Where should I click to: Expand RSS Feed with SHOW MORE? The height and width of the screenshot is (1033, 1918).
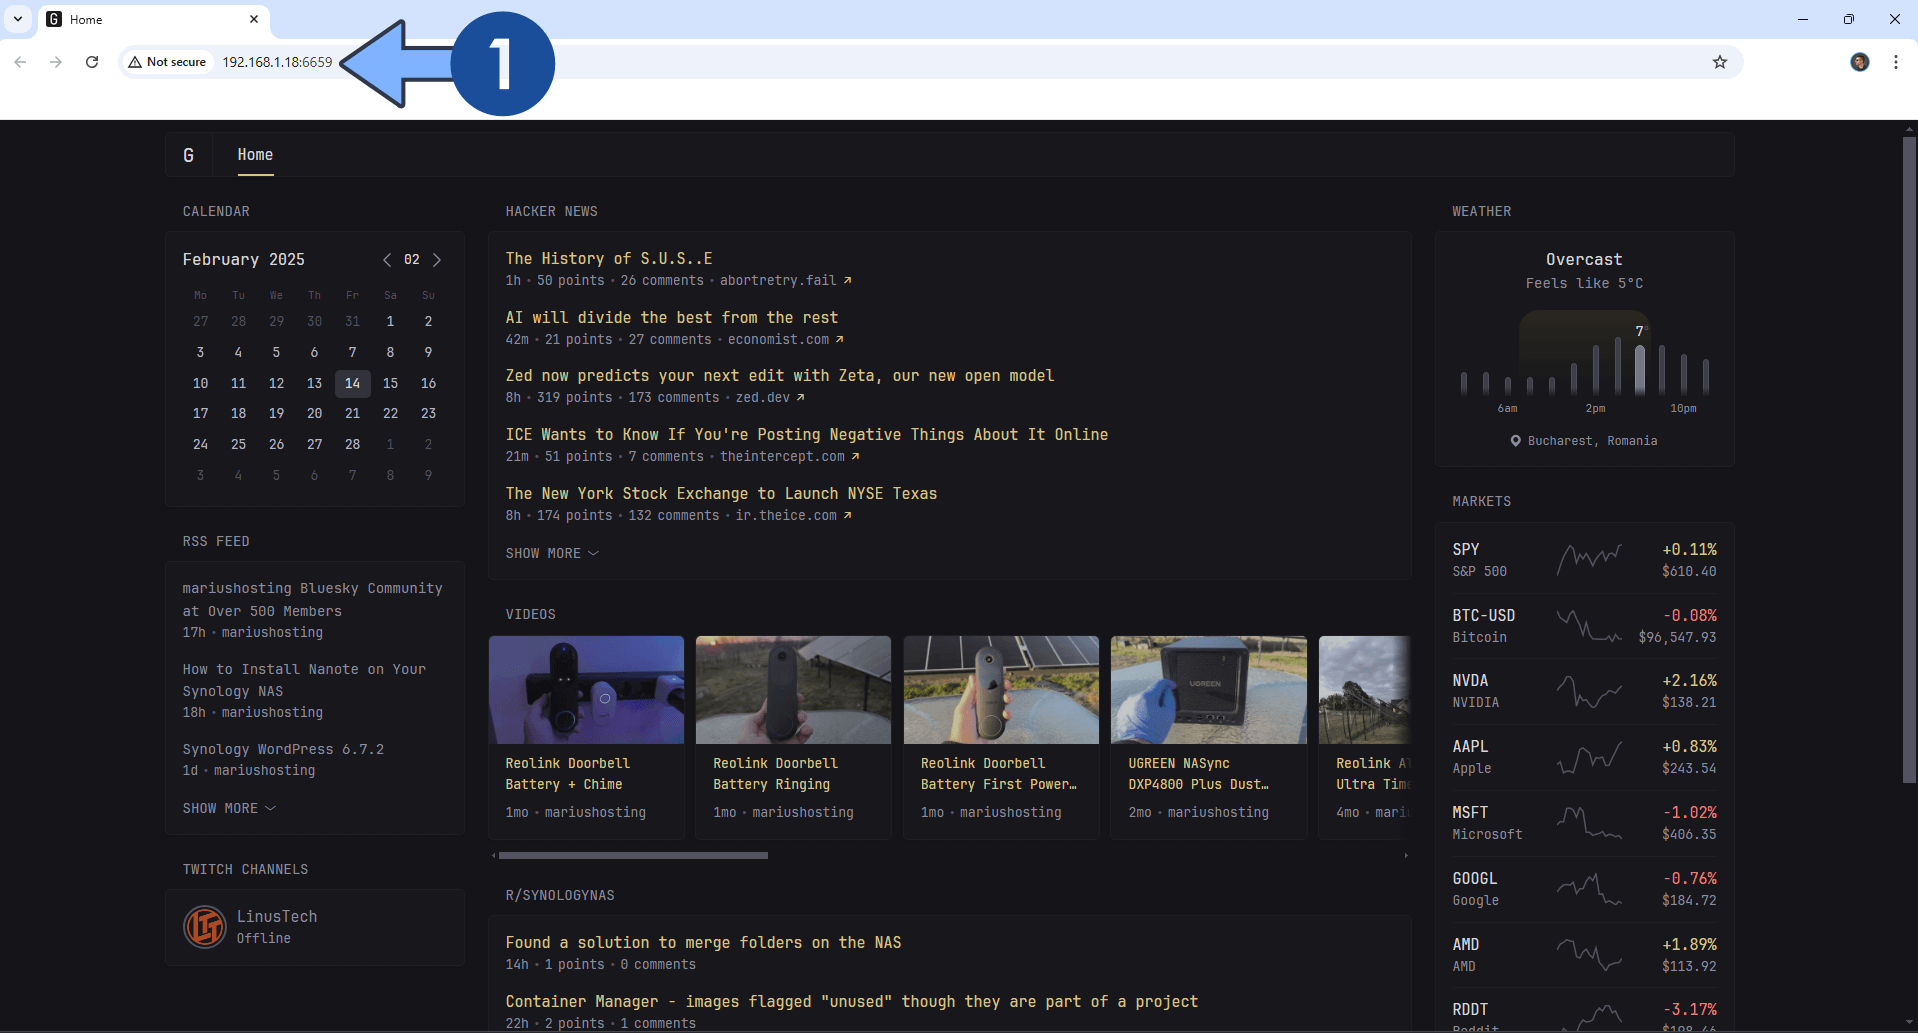coord(229,808)
